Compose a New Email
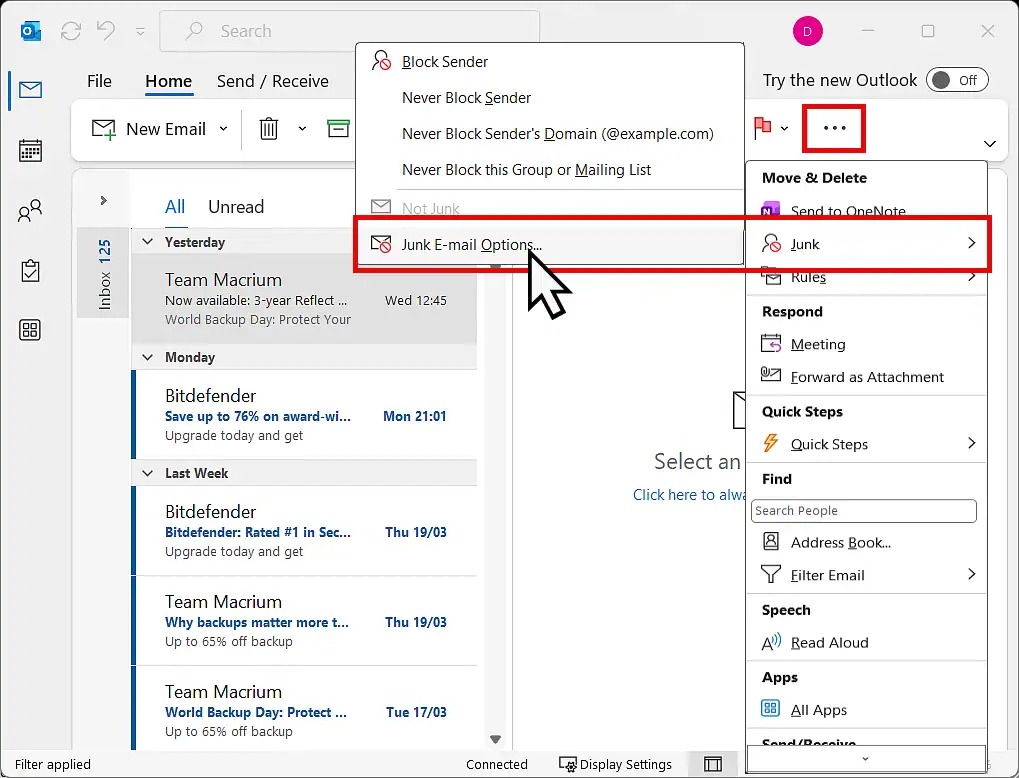1019x778 pixels. [x=148, y=129]
